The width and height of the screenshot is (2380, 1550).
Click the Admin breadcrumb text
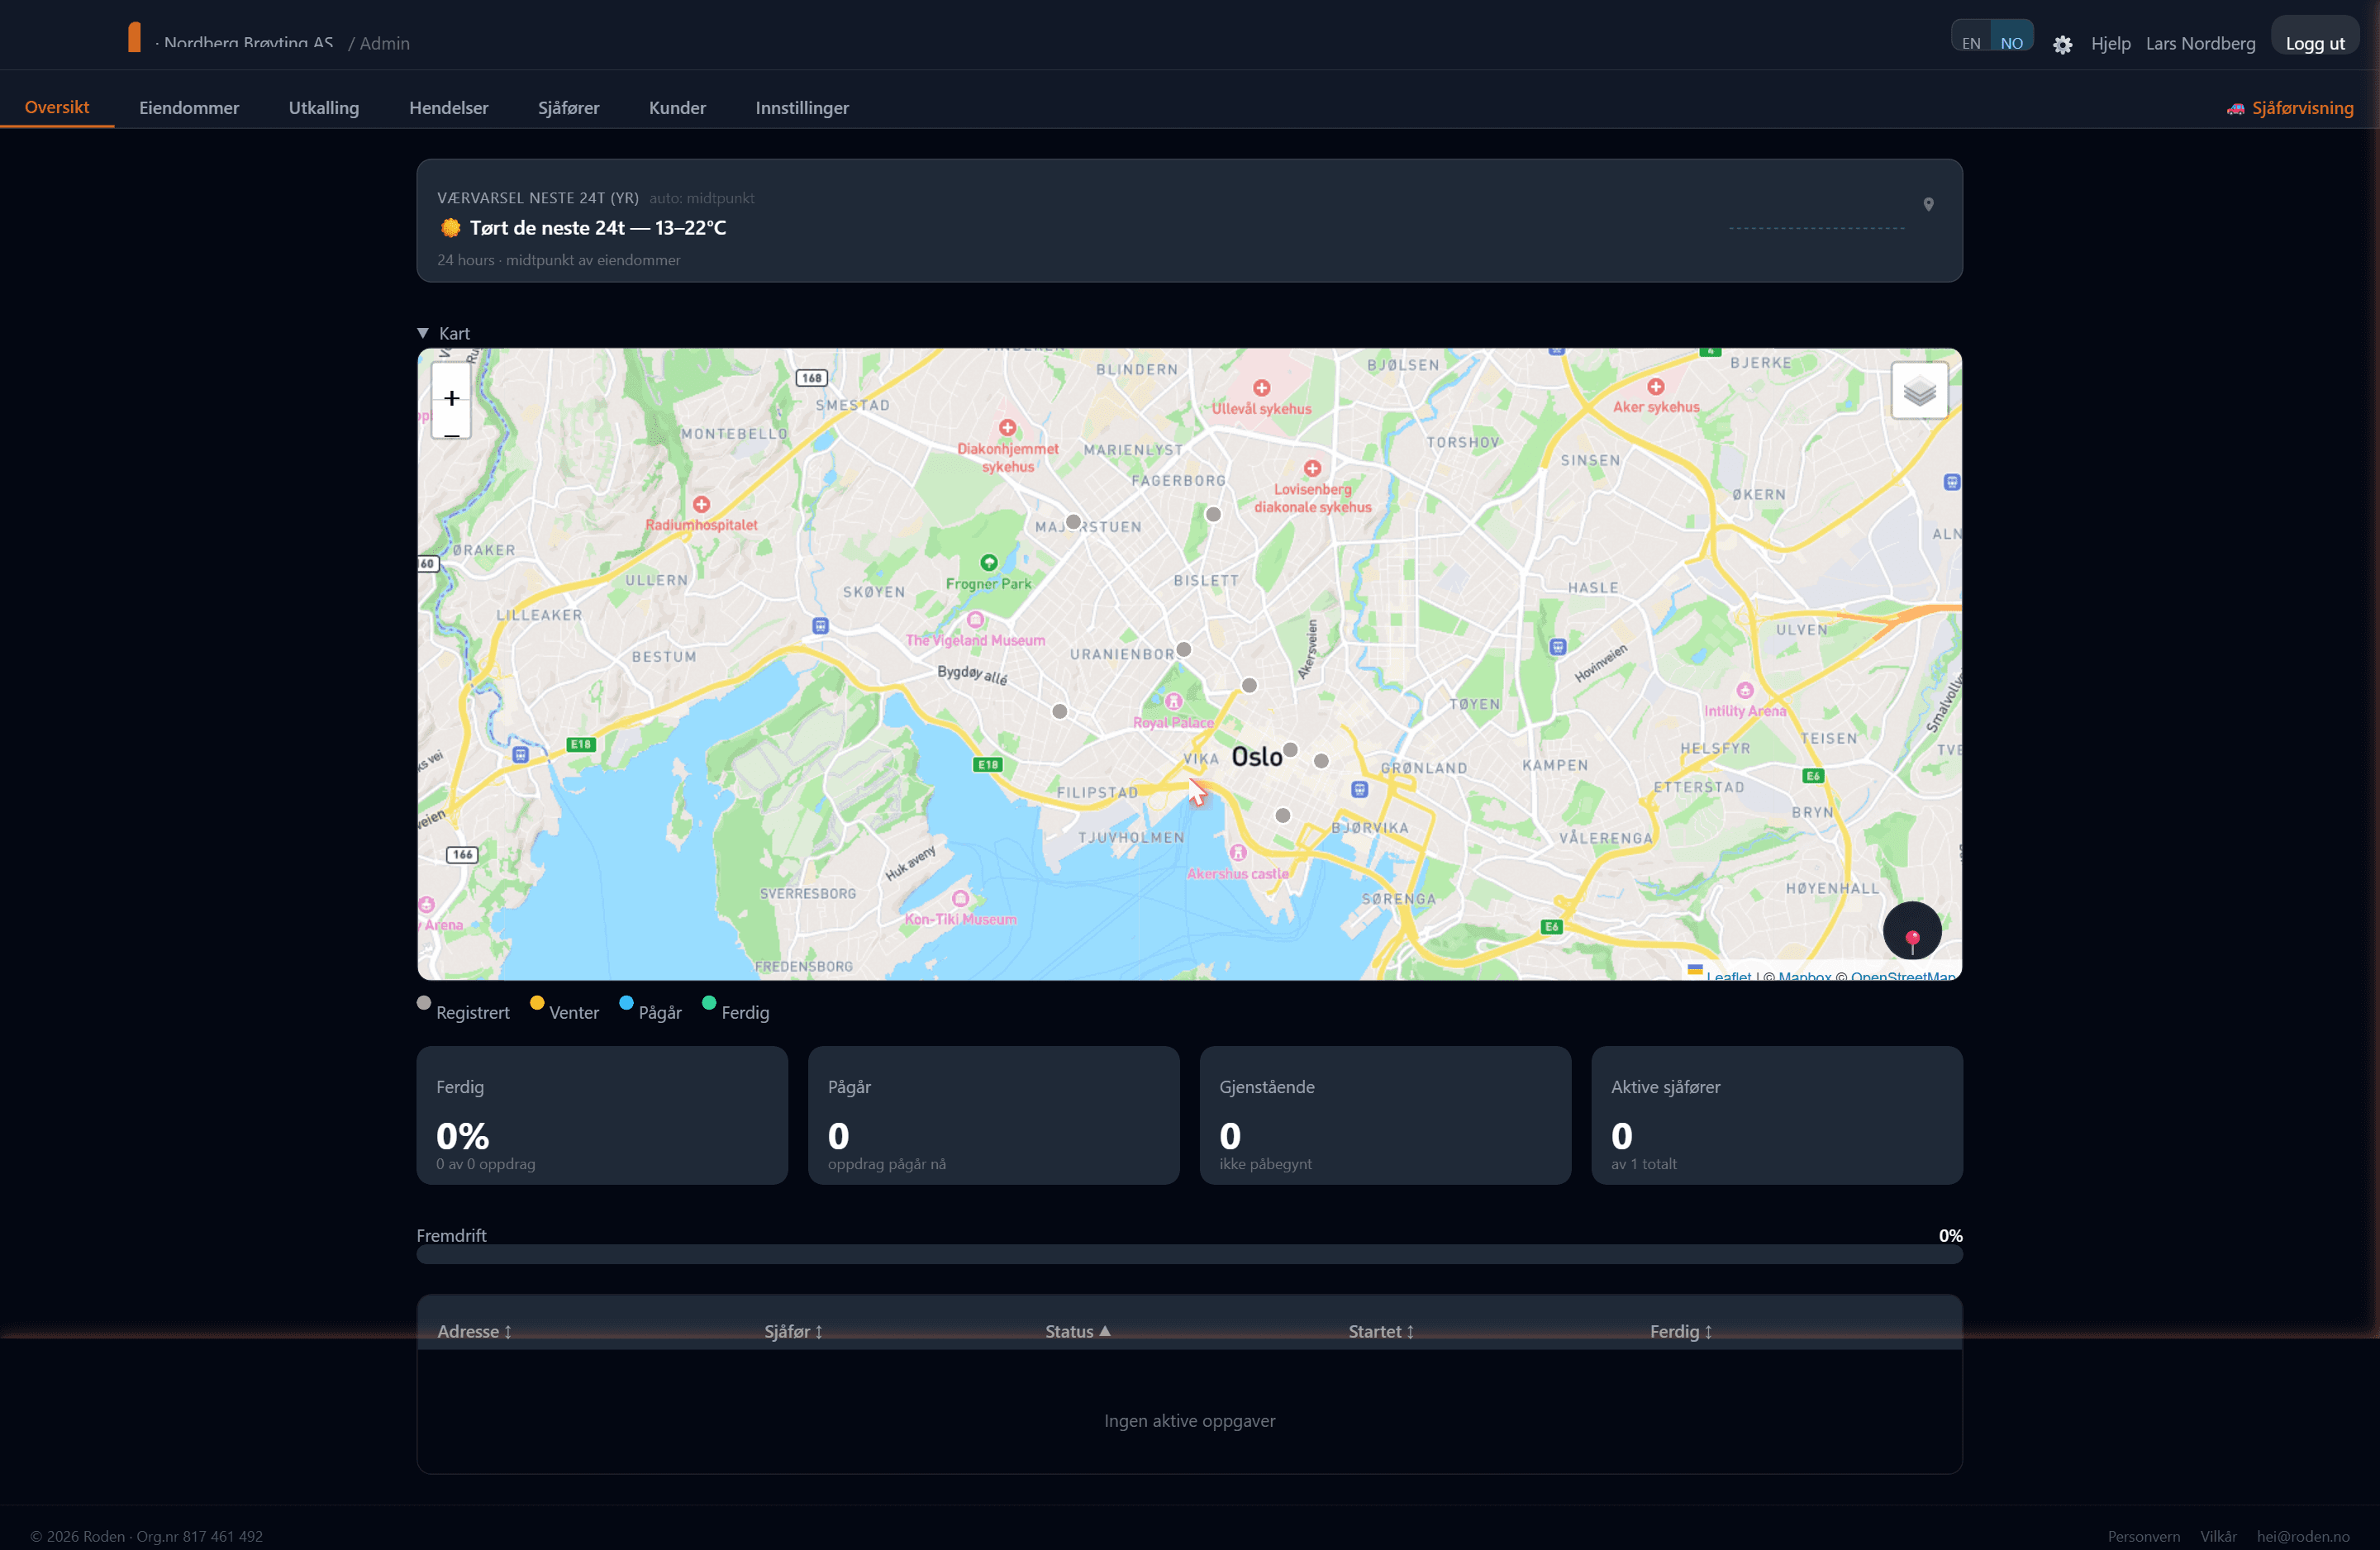385,43
